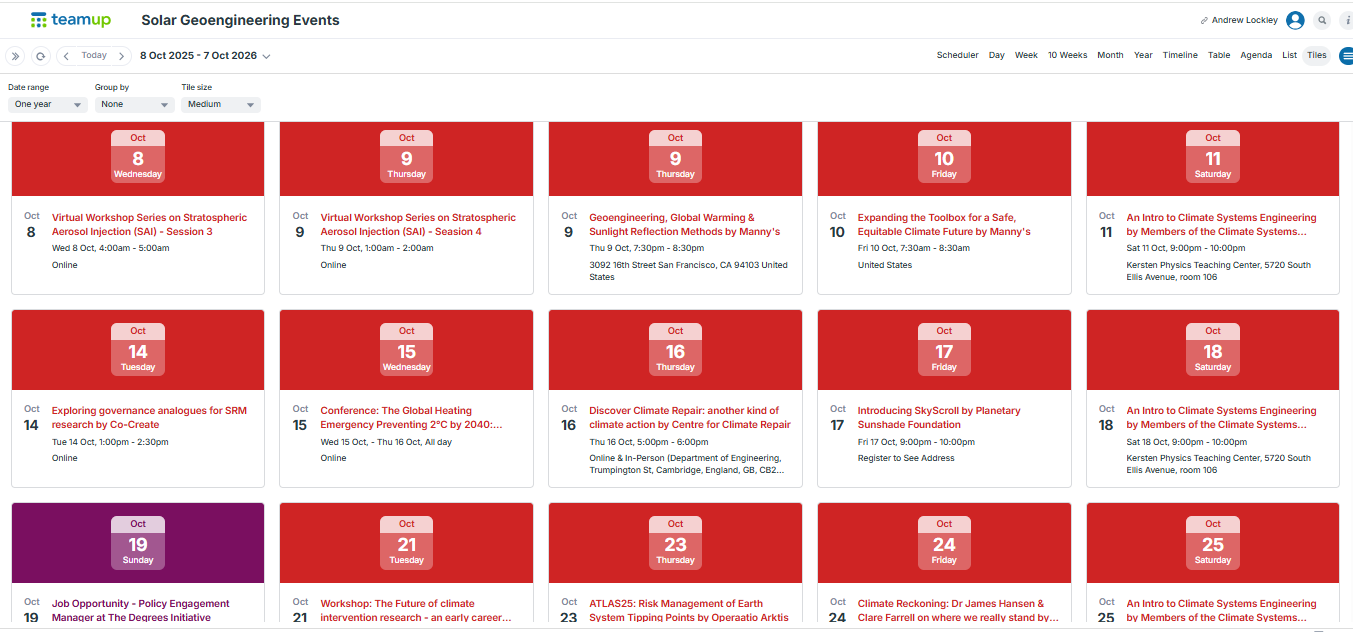Open Geoengineering, Global Warming & Sunlight Reflection event
The height and width of the screenshot is (632, 1353).
click(684, 225)
